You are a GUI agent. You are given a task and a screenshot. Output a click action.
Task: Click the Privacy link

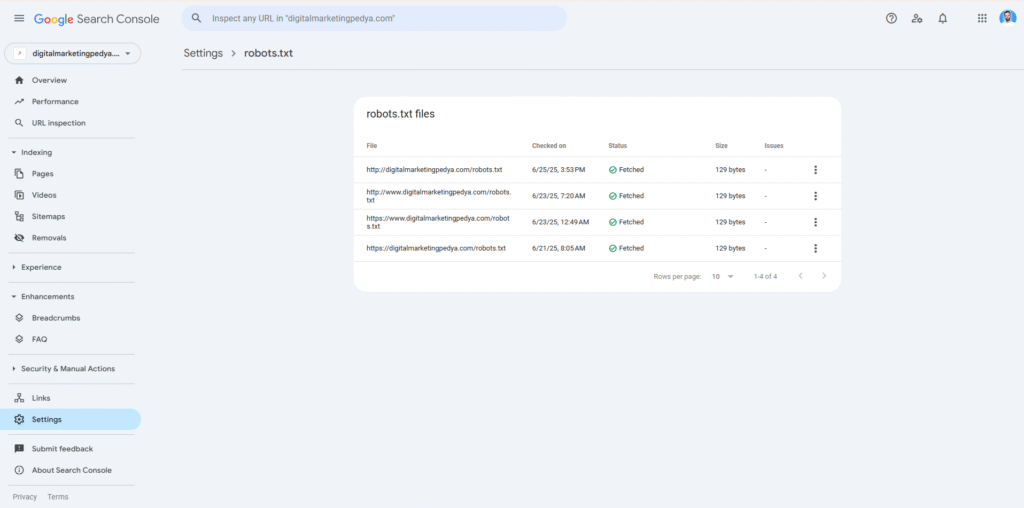25,497
